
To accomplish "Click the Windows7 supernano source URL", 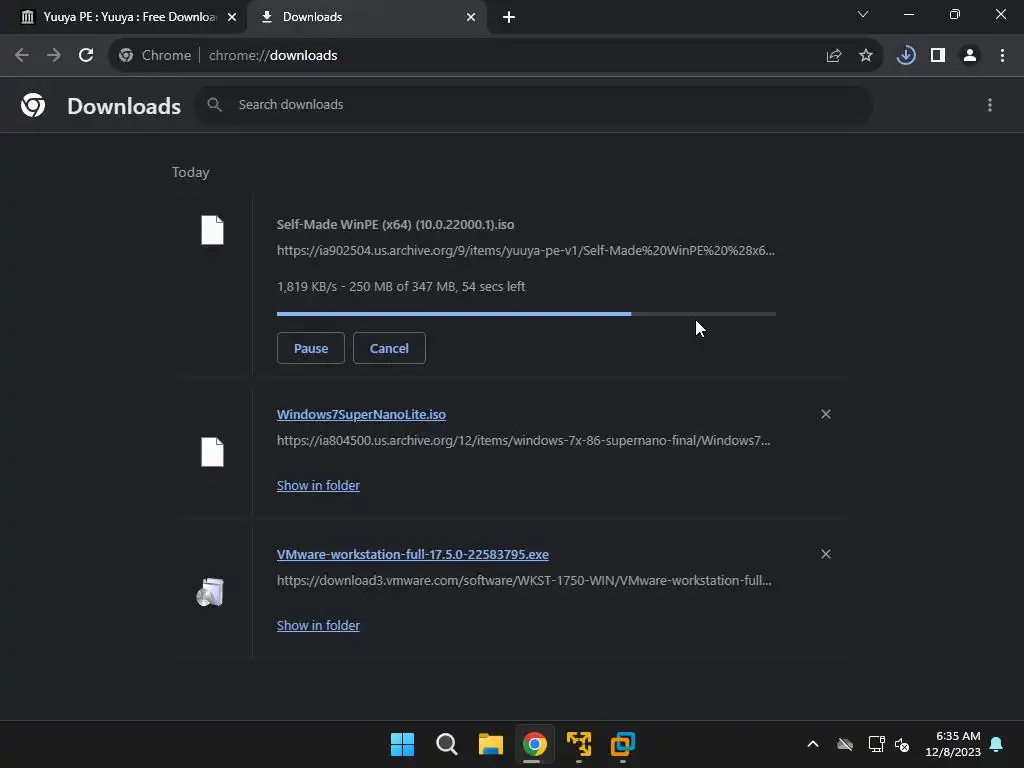I will coord(524,441).
